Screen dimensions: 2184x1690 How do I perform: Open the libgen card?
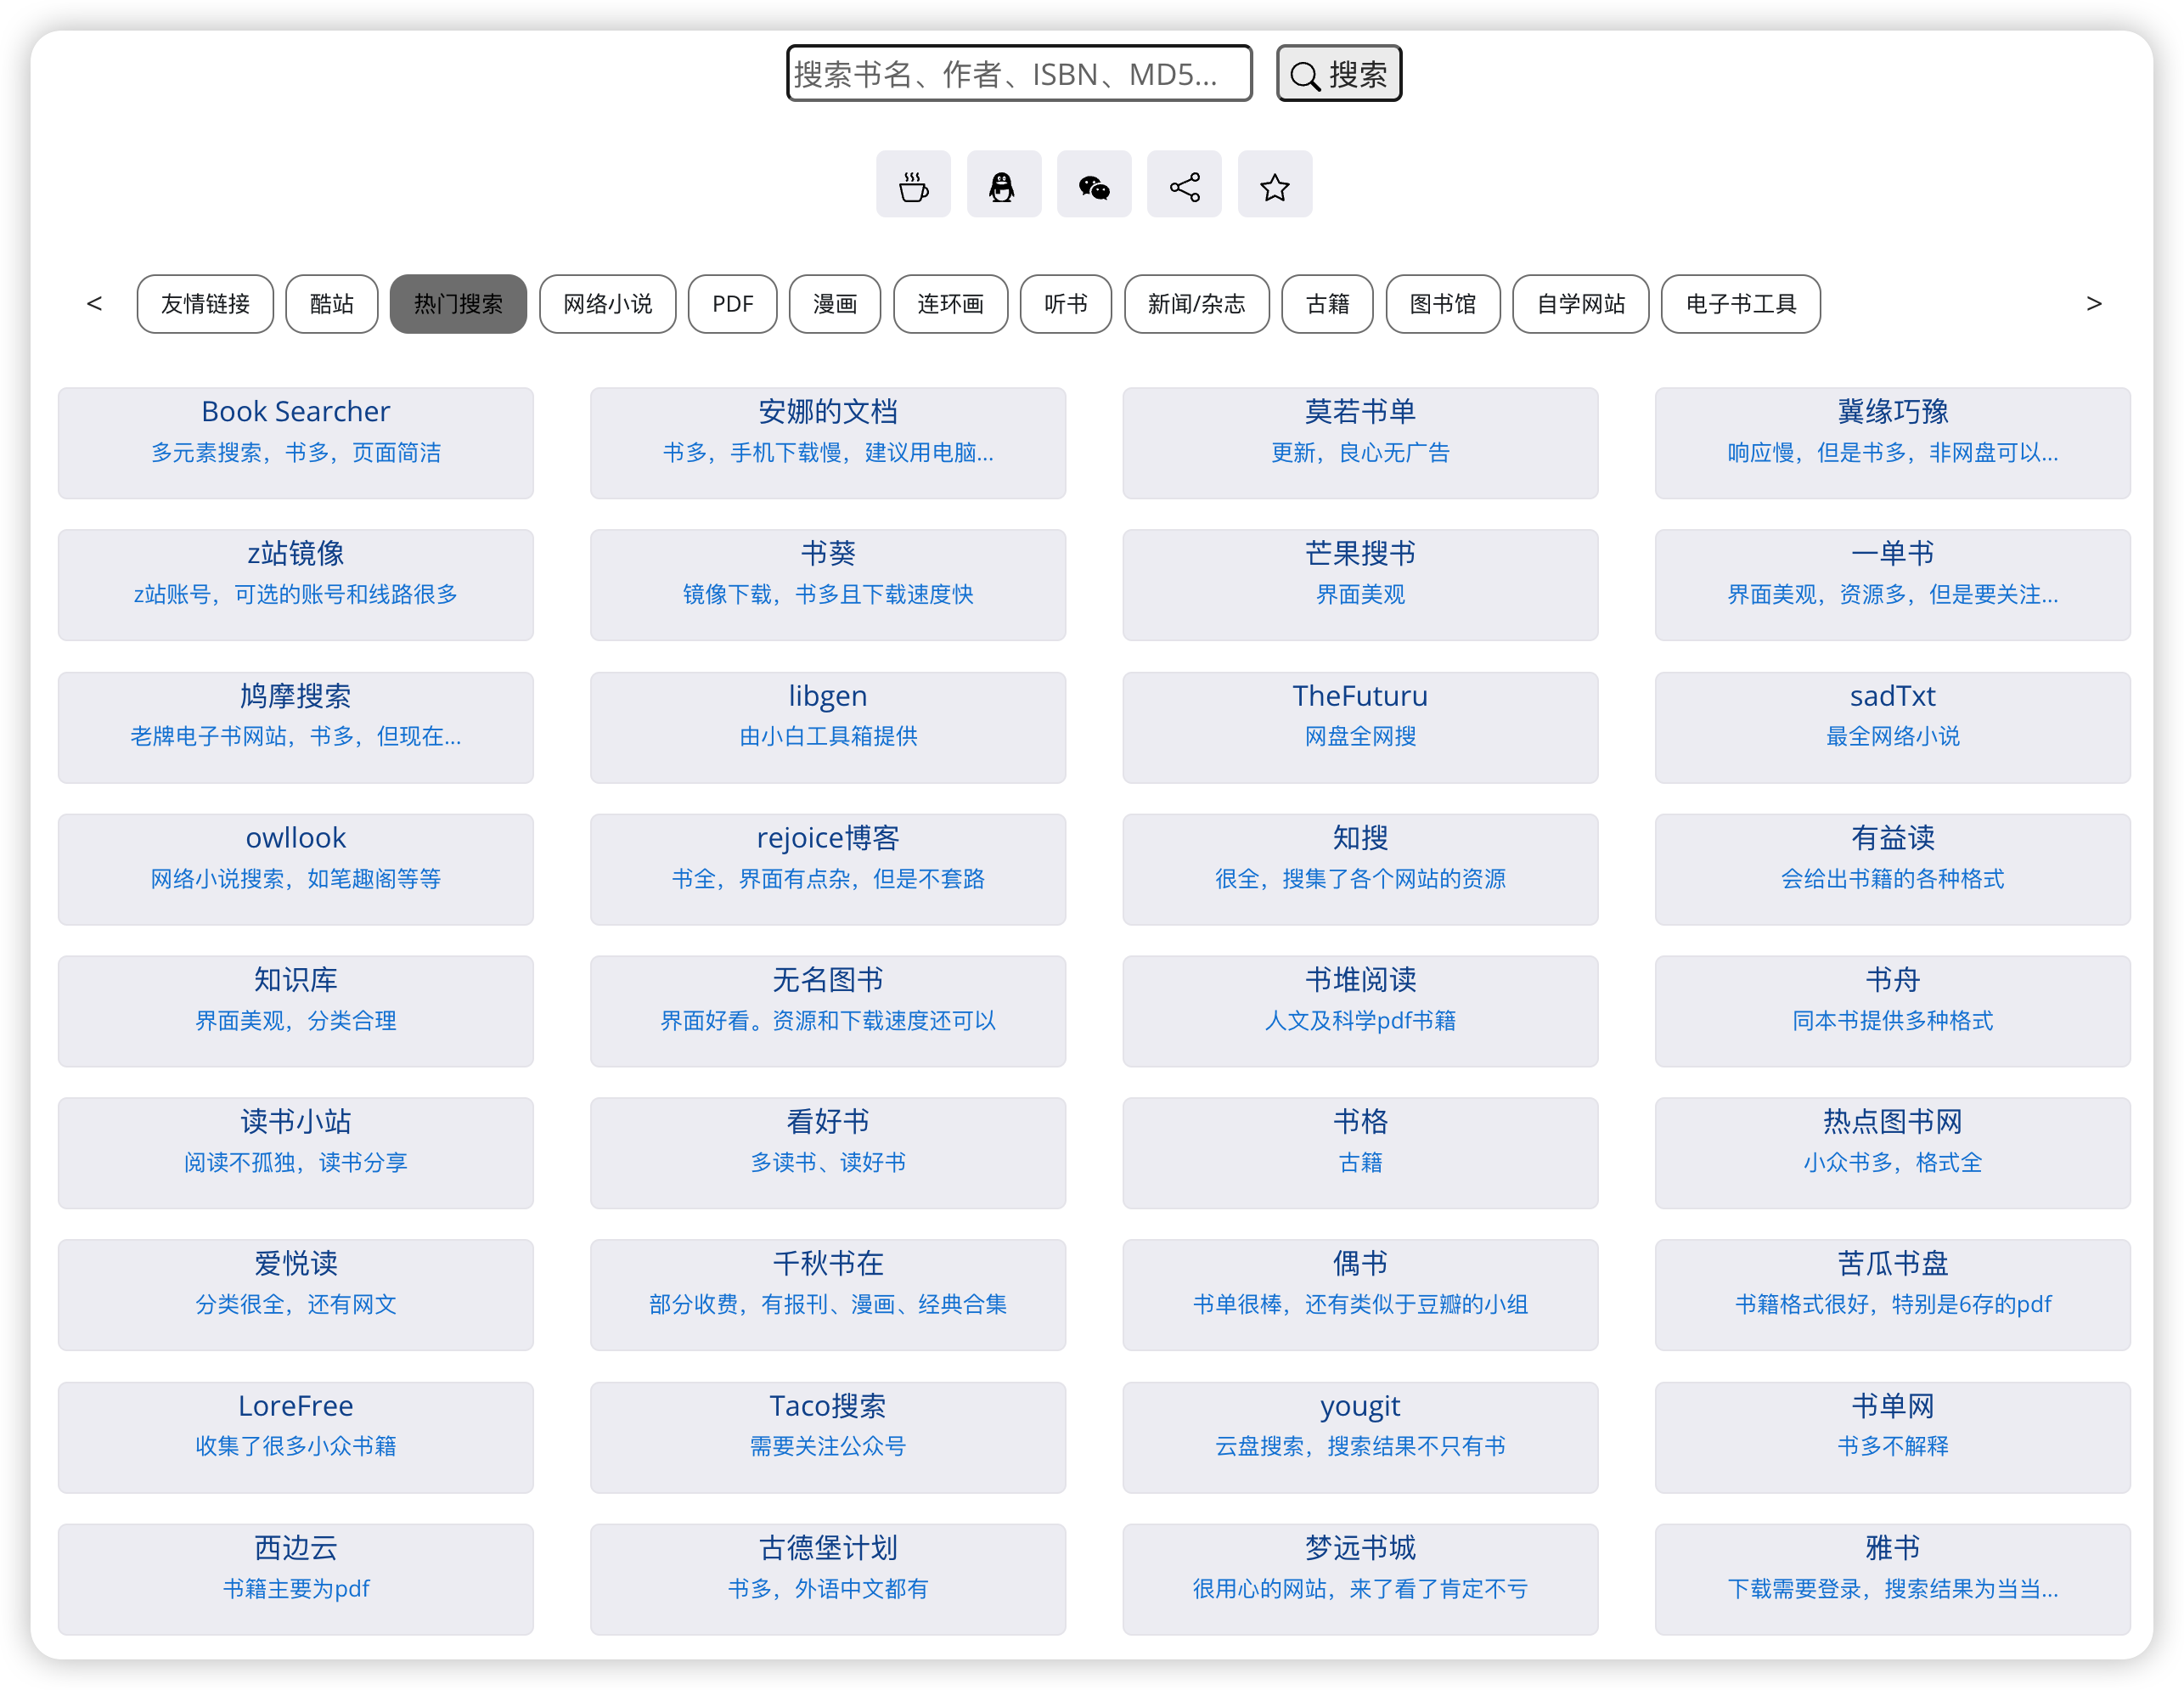point(828,727)
